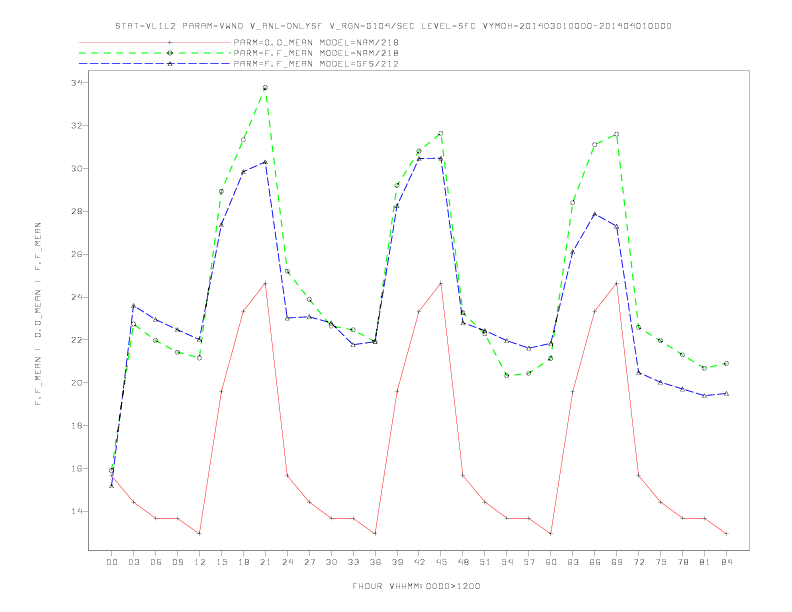Click blue GFS triangle marker at hour 66
Screen dimensions: 792x612
pos(595,214)
